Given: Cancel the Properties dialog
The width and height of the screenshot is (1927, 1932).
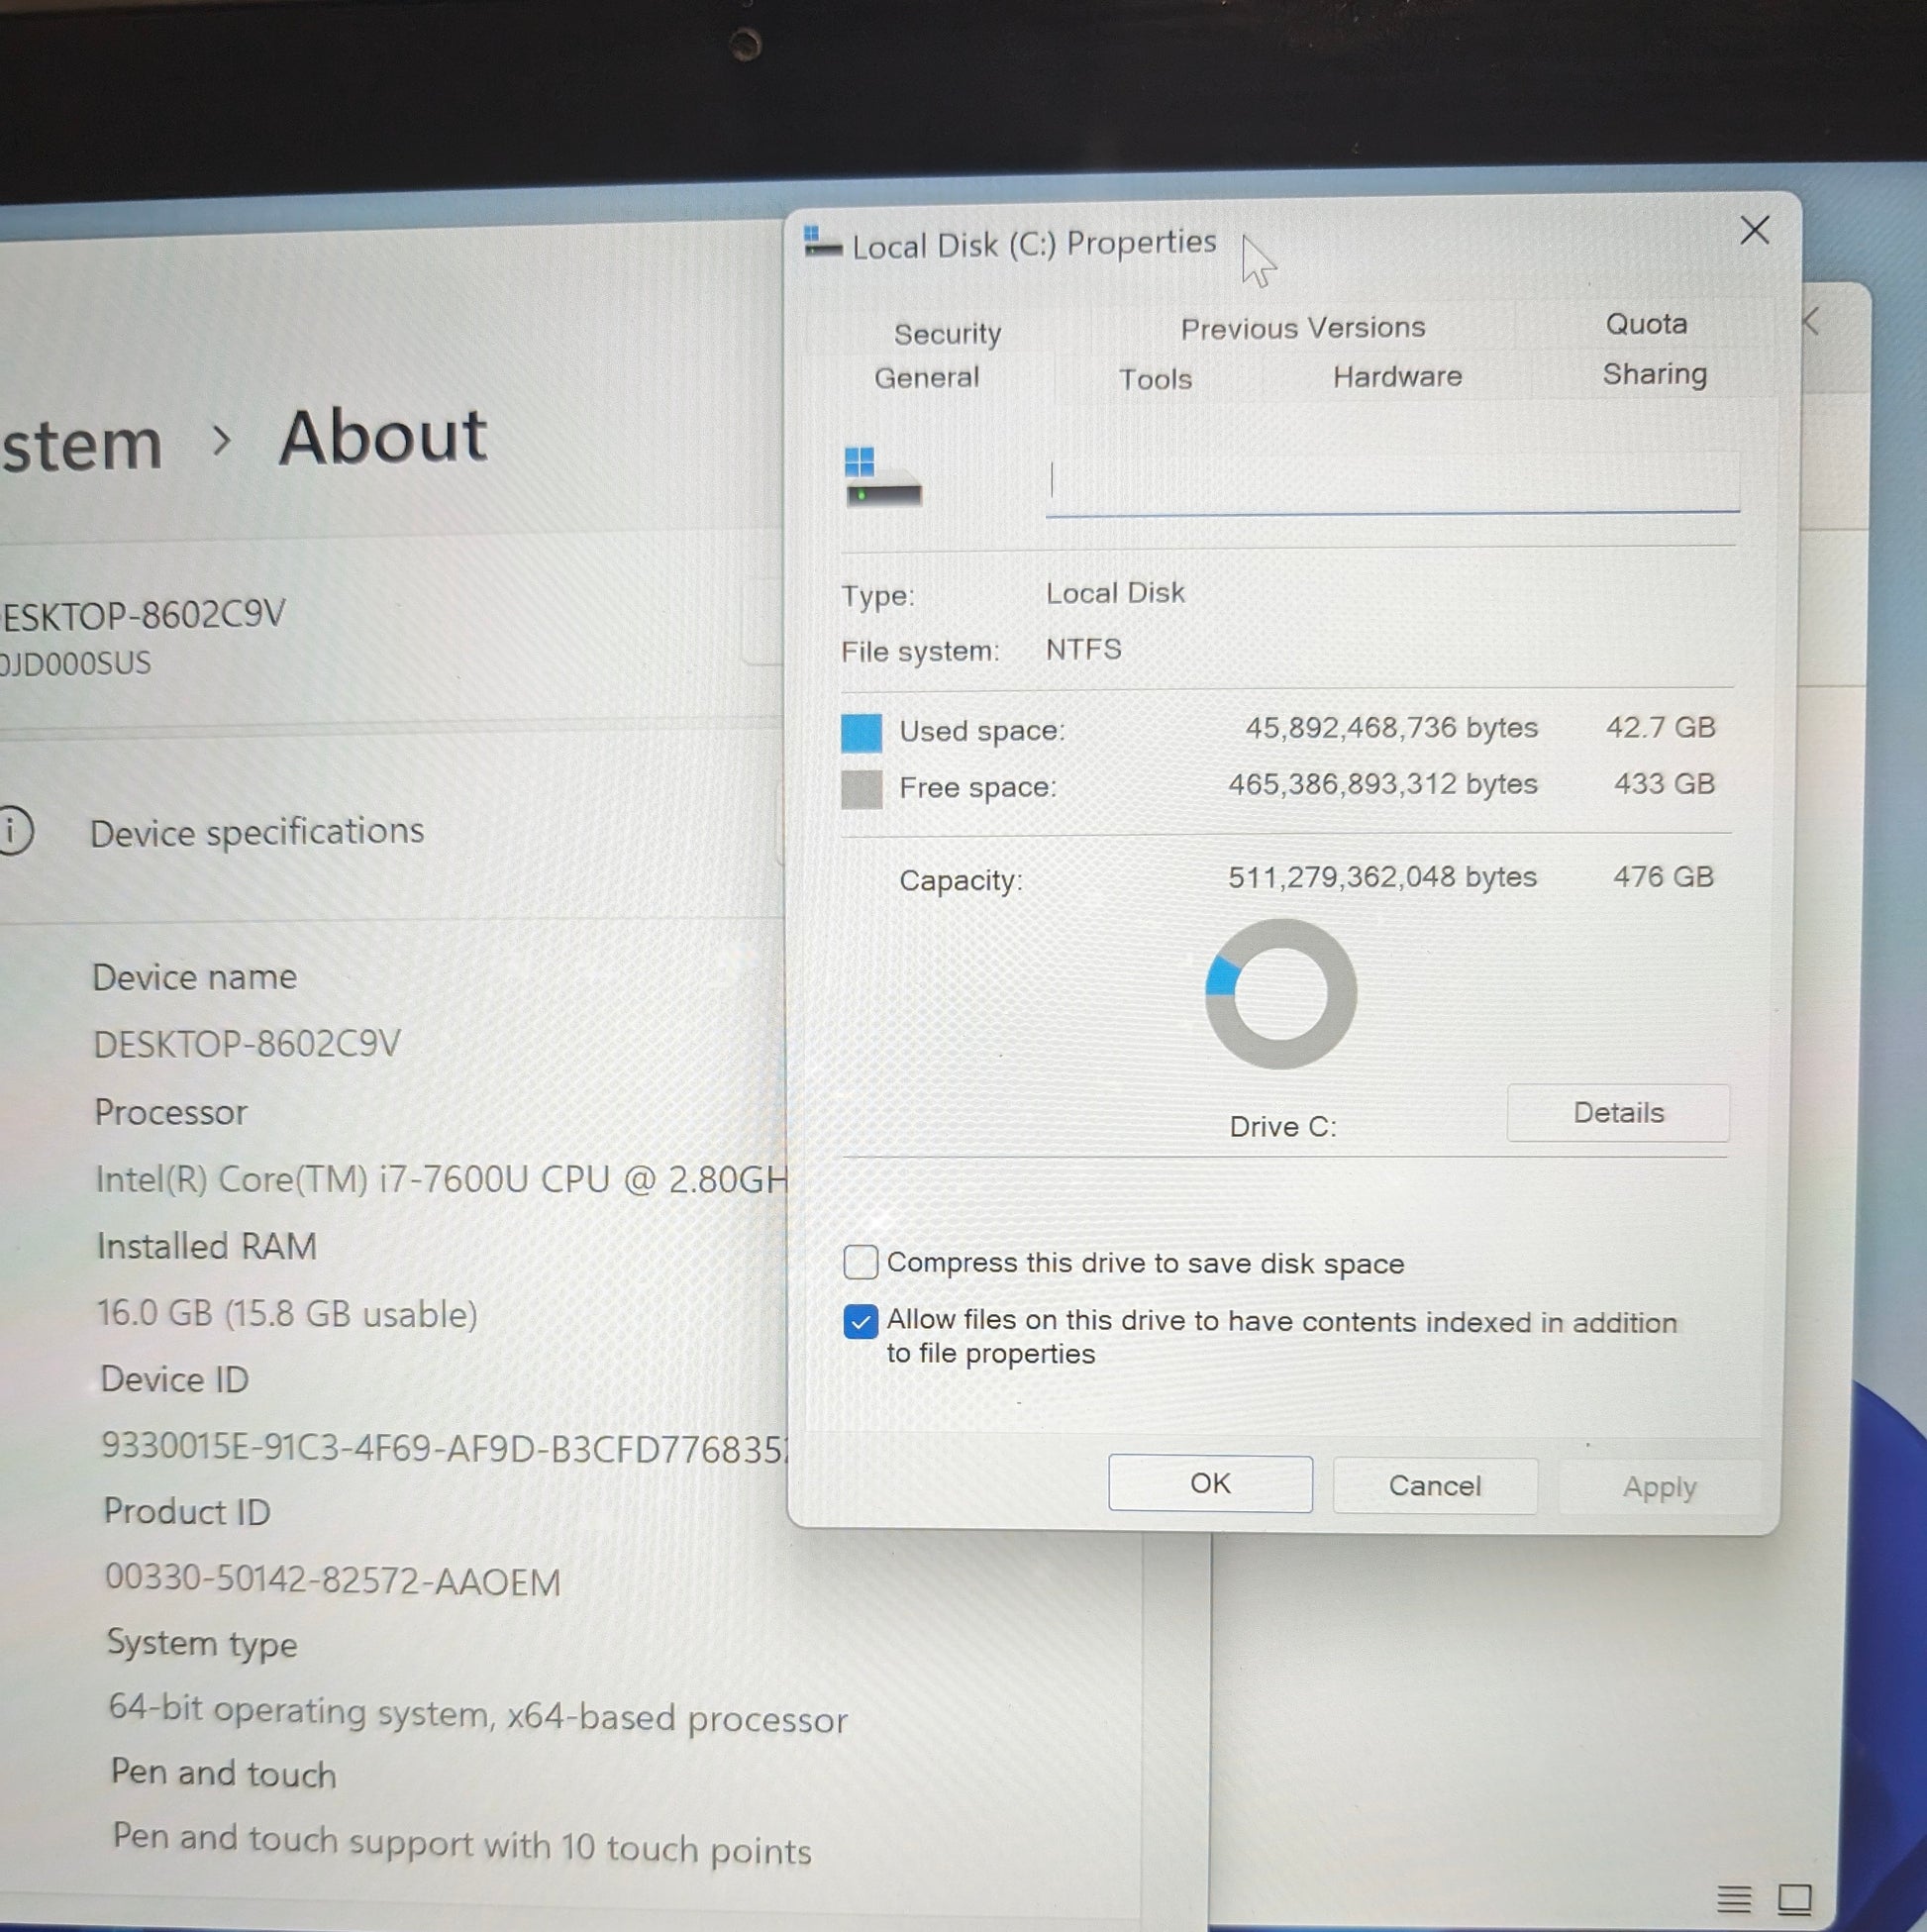Looking at the screenshot, I should 1434,1486.
